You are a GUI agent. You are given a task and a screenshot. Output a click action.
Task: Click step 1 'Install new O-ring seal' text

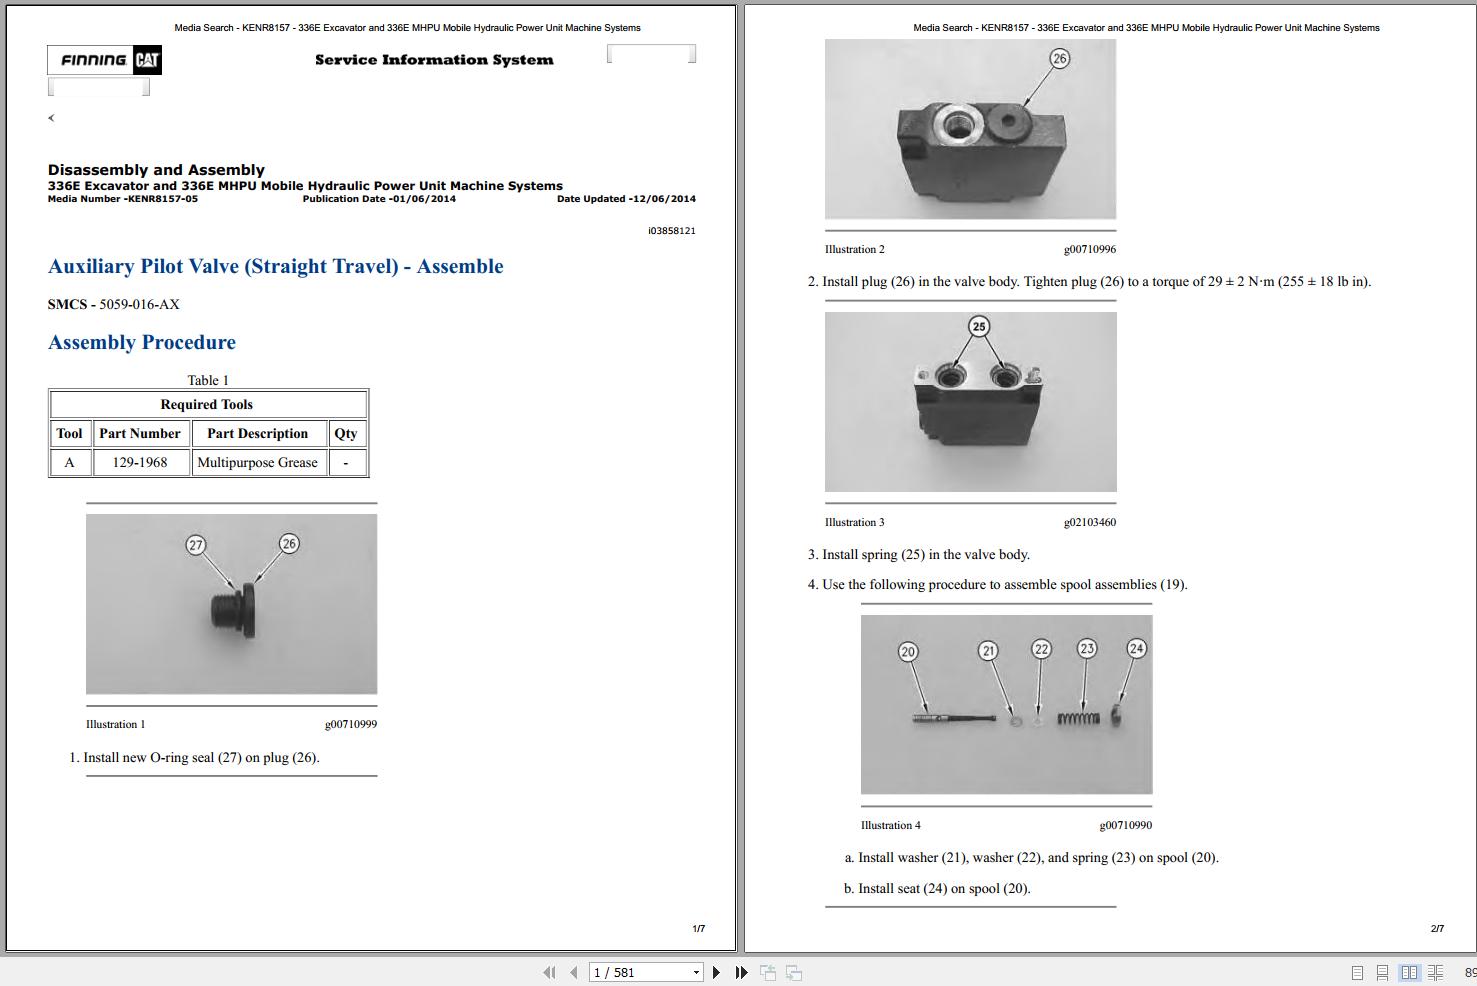coord(201,757)
